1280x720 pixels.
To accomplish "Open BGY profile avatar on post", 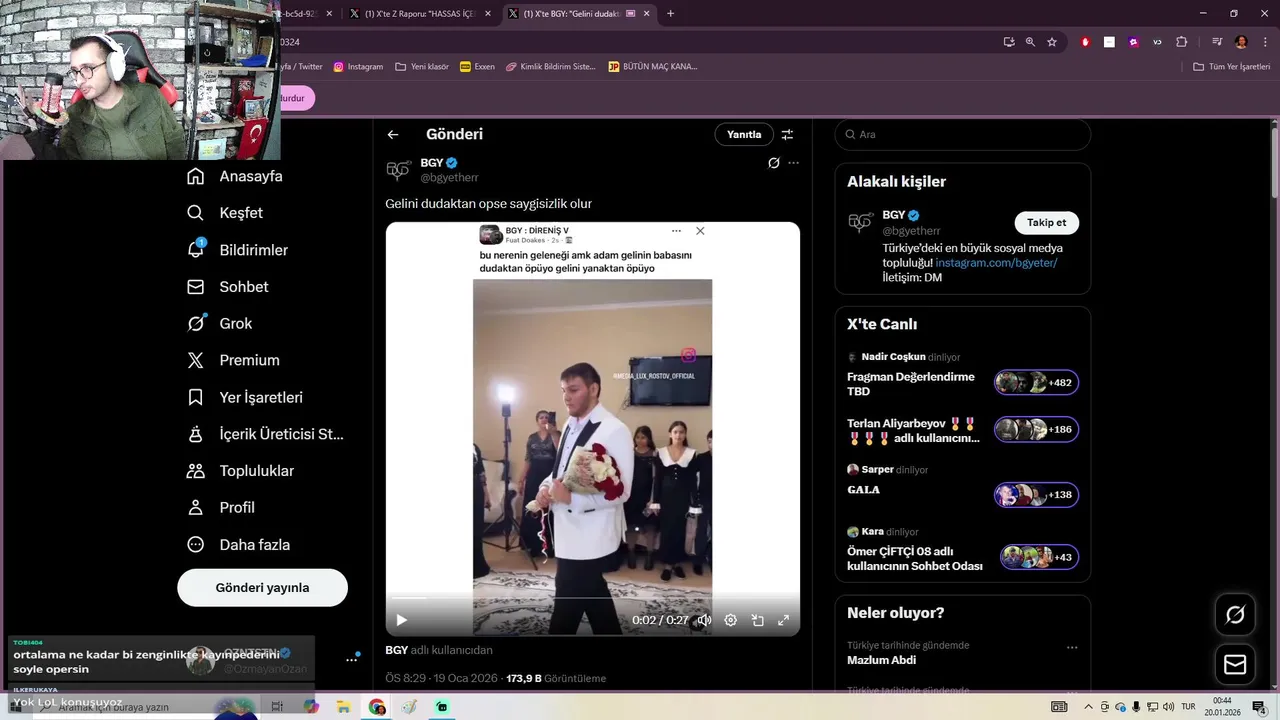I will (x=398, y=170).
